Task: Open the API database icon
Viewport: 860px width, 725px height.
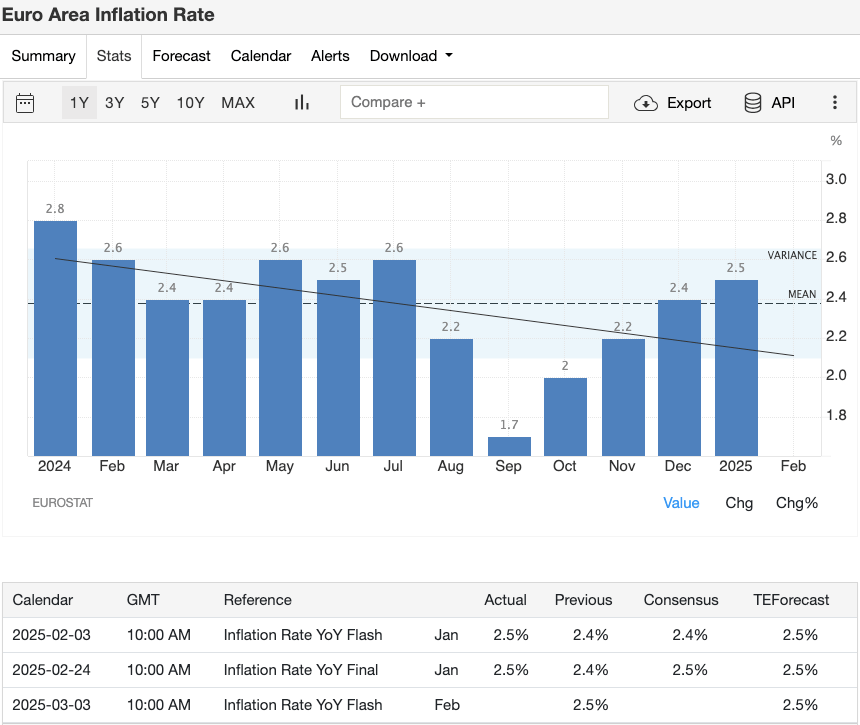Action: tap(752, 102)
